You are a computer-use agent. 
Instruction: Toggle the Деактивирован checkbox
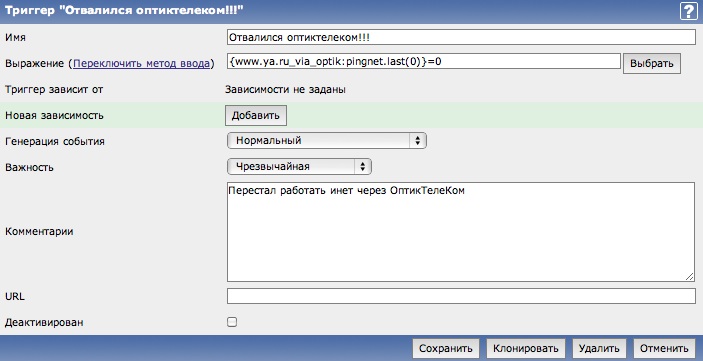[232, 322]
